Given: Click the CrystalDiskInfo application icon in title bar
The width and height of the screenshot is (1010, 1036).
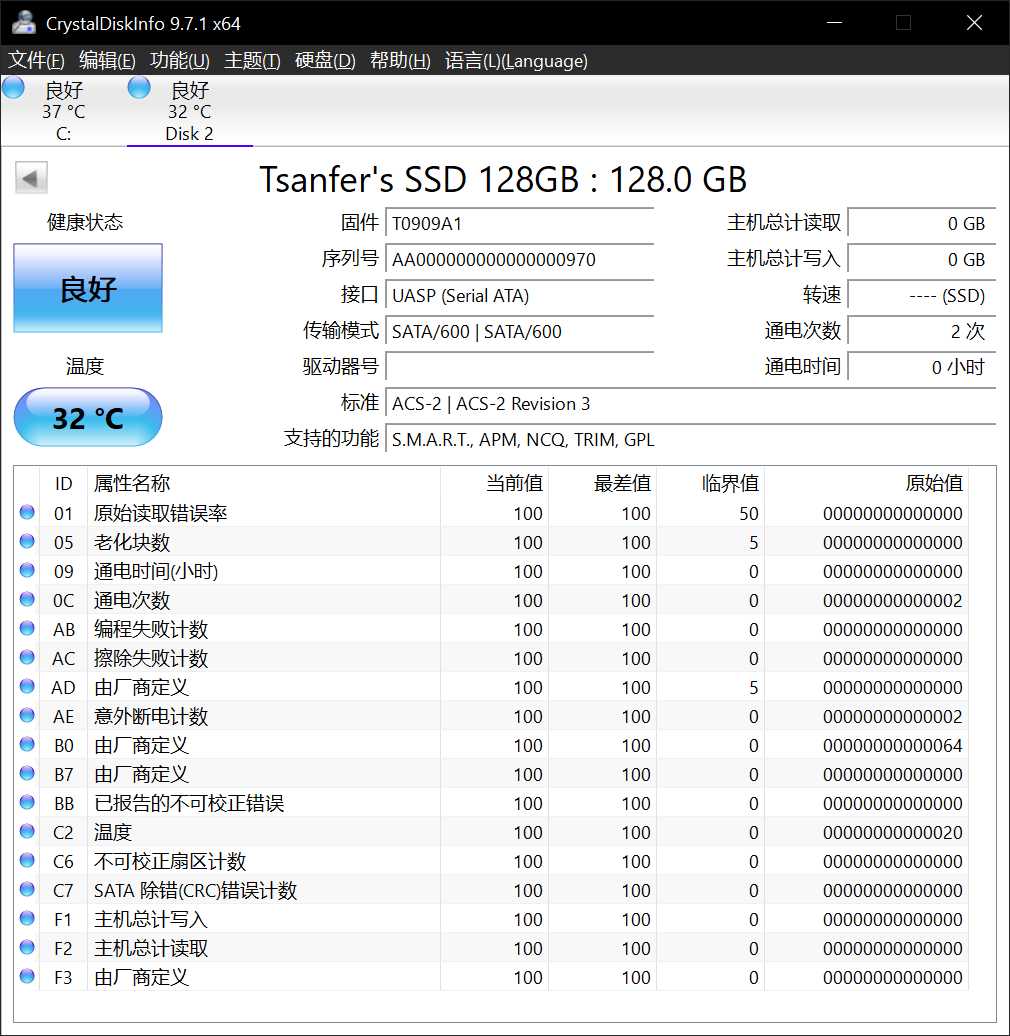Looking at the screenshot, I should 22,21.
